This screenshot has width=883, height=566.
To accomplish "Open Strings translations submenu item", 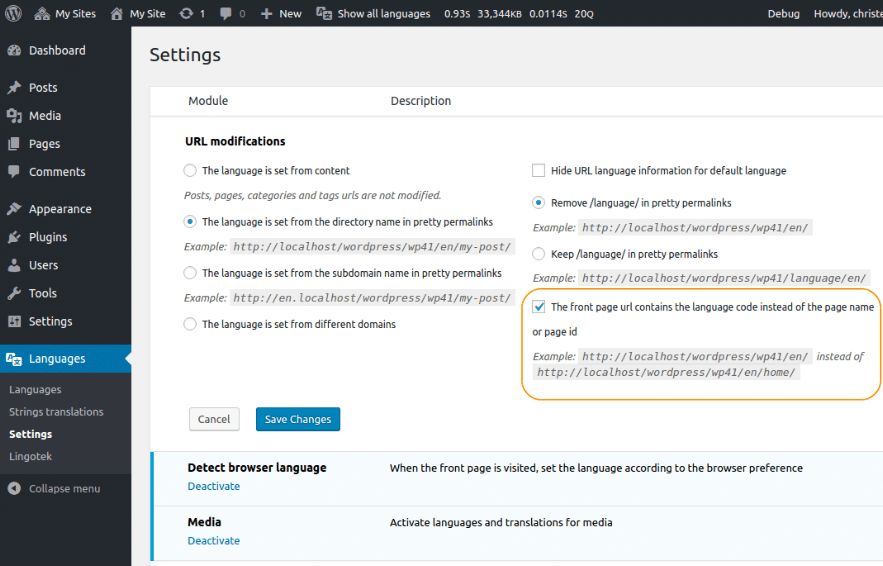I will (x=56, y=412).
